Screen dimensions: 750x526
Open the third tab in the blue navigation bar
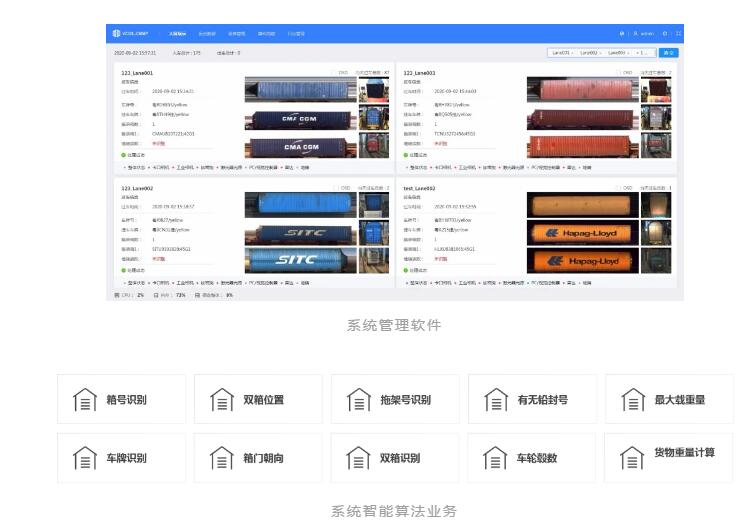(x=236, y=34)
